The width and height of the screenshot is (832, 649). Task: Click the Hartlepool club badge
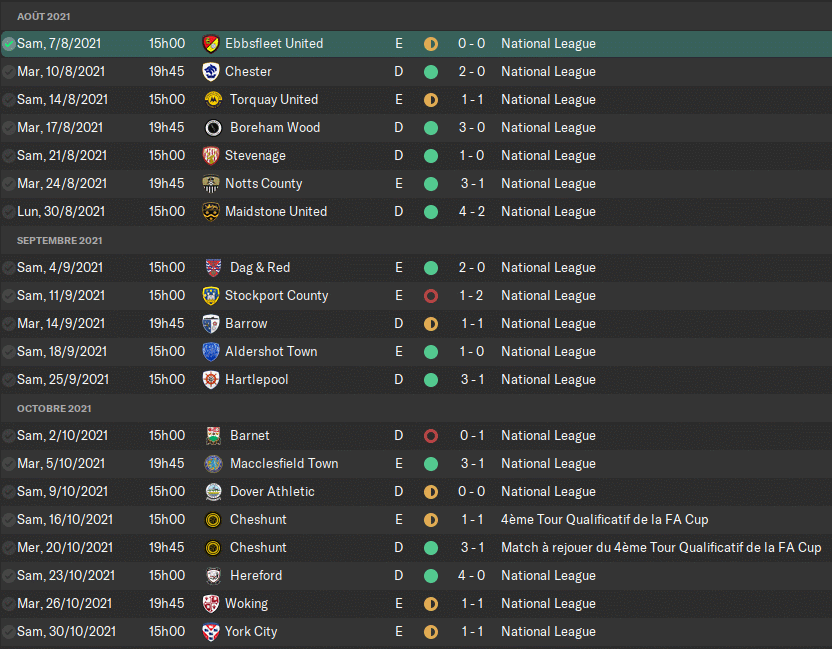[210, 380]
